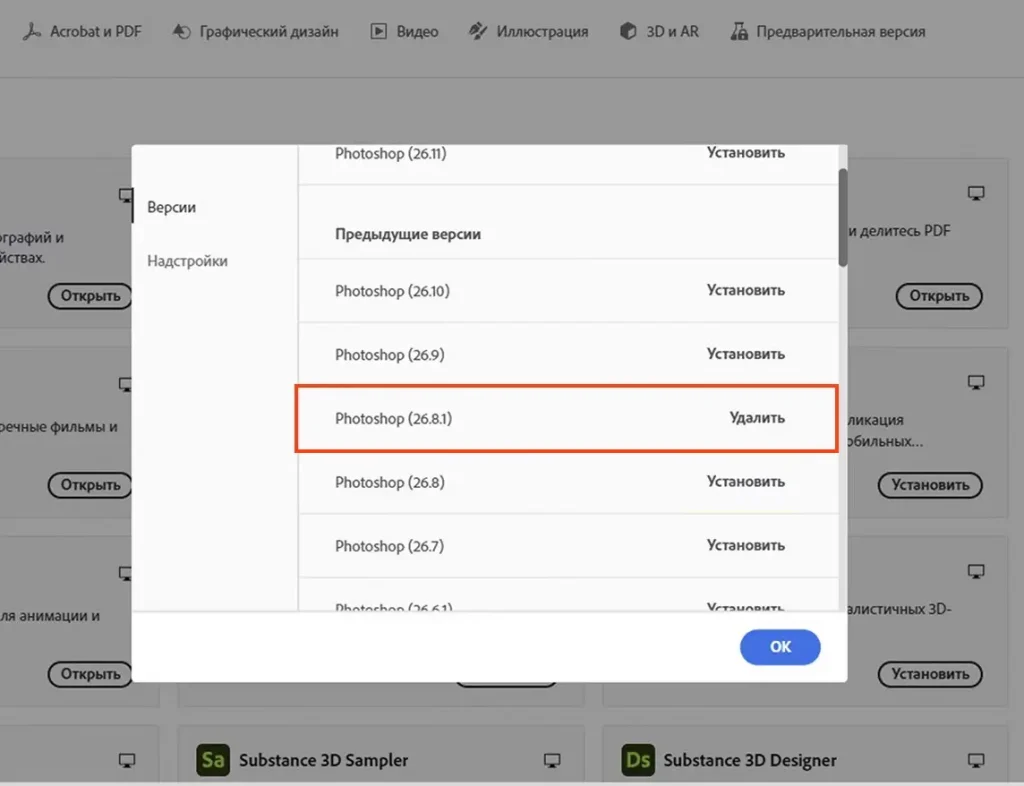
Task: Click the Видео play icon in the category bar
Action: [x=379, y=31]
